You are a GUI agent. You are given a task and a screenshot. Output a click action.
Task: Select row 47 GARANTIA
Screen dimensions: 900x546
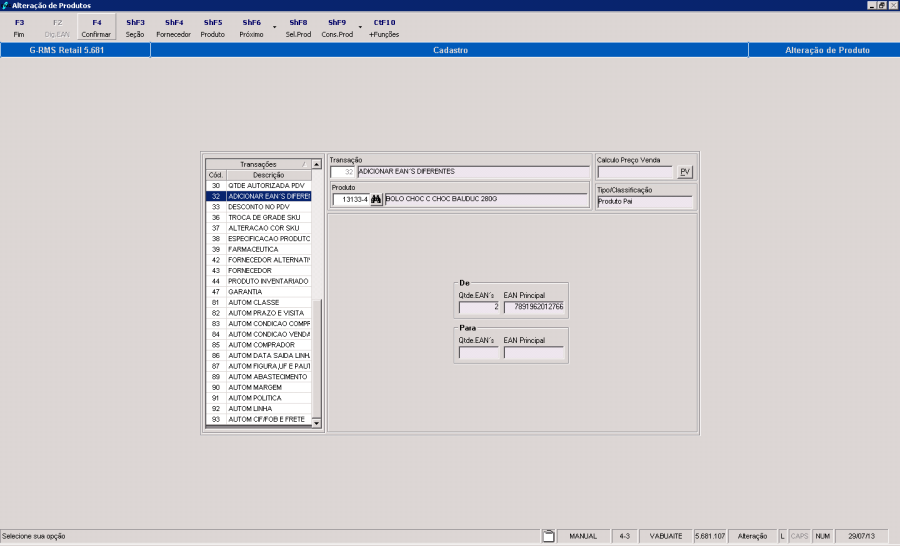[258, 292]
